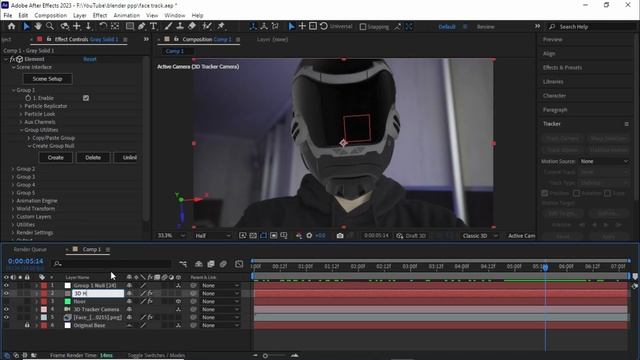This screenshot has height=360, width=640.
Task: Select the Rectangle shape tool
Action: pos(130,26)
